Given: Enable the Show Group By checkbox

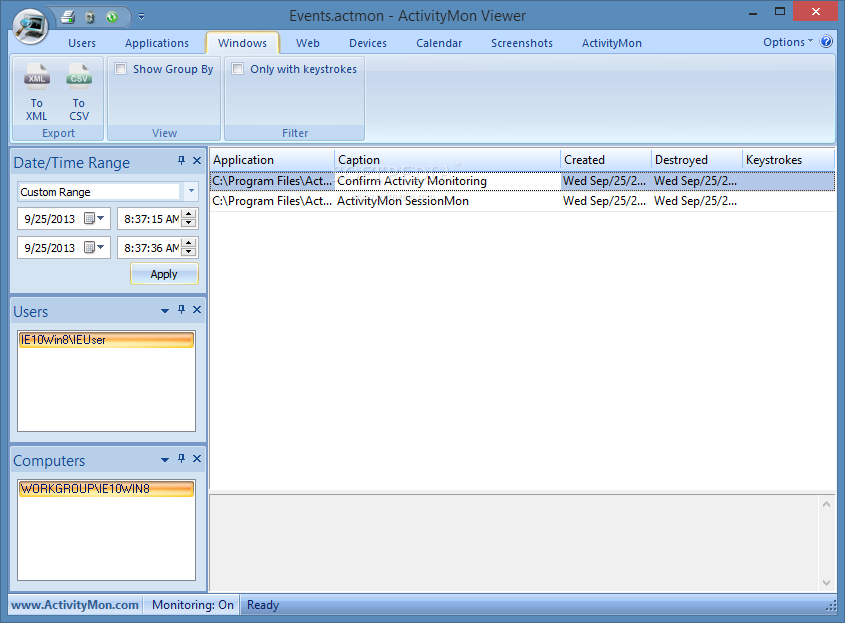Looking at the screenshot, I should pos(121,69).
